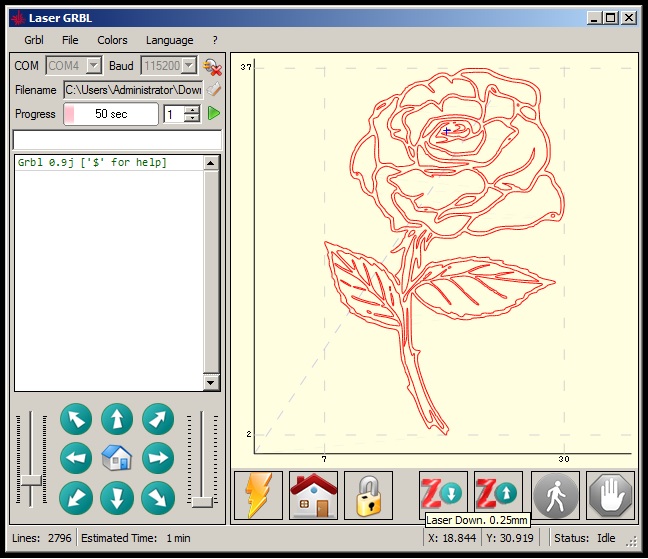
Task: Increase the repeat count stepper
Action: pyautogui.click(x=193, y=110)
